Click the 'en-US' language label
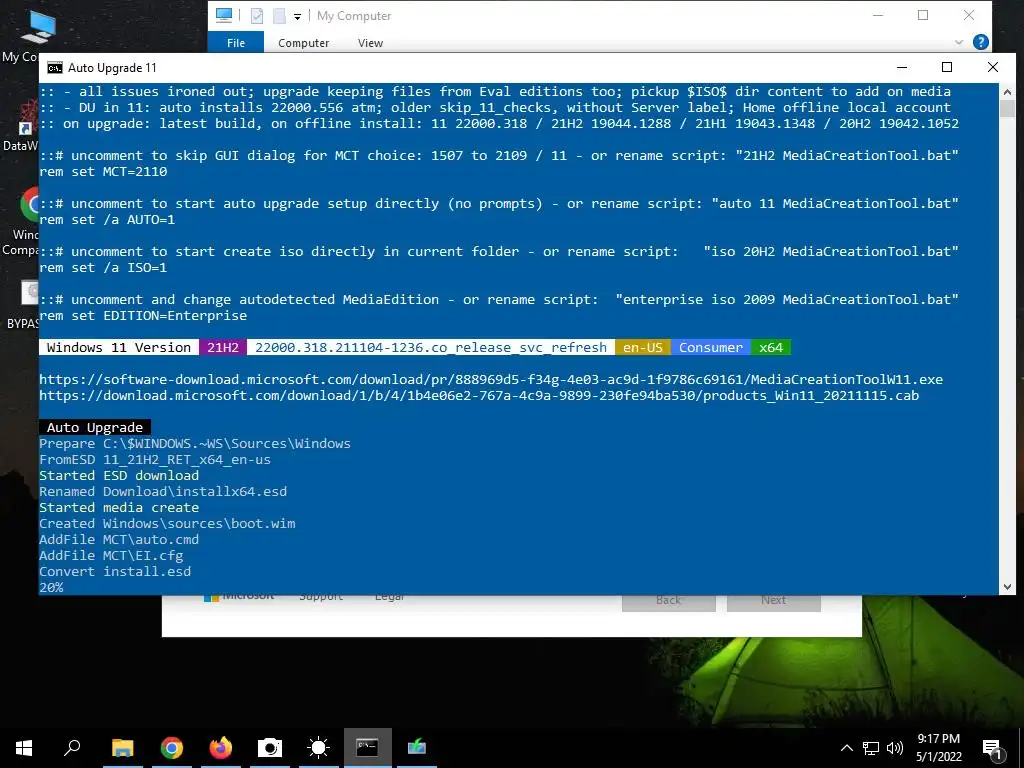The height and width of the screenshot is (768, 1024). pyautogui.click(x=643, y=347)
